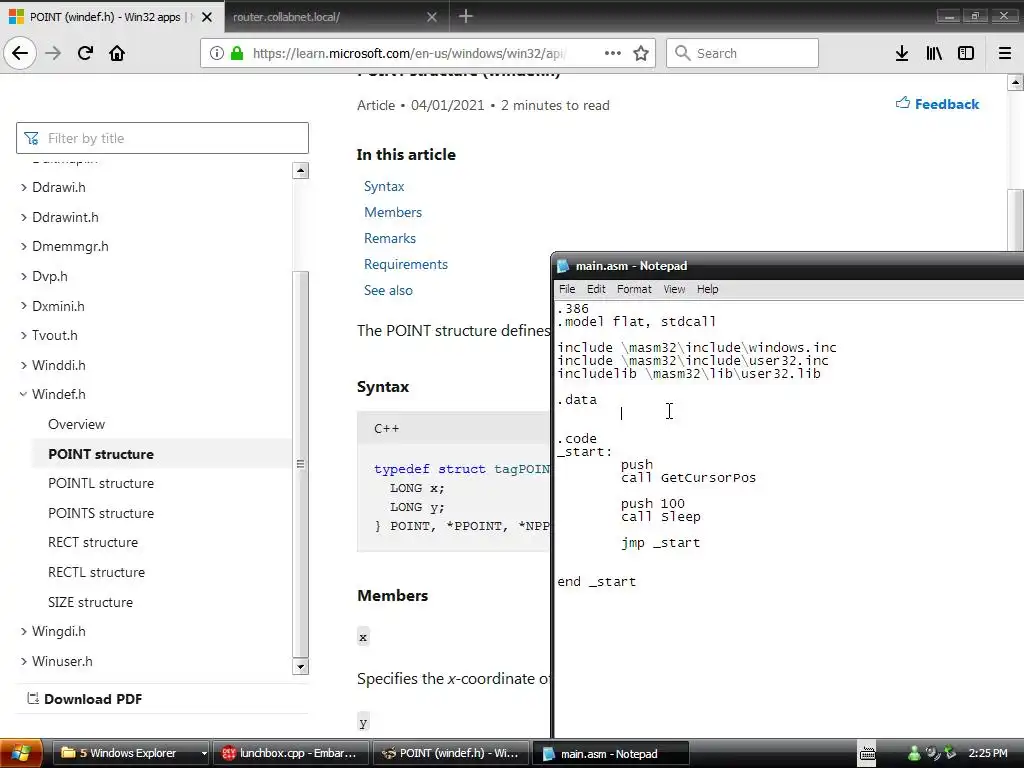
Task: Click the browser Forward arrow
Action: (x=53, y=53)
